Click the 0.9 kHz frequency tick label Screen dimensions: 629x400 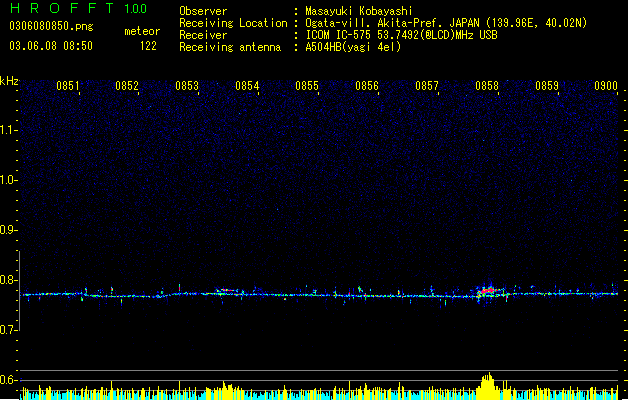(8, 230)
